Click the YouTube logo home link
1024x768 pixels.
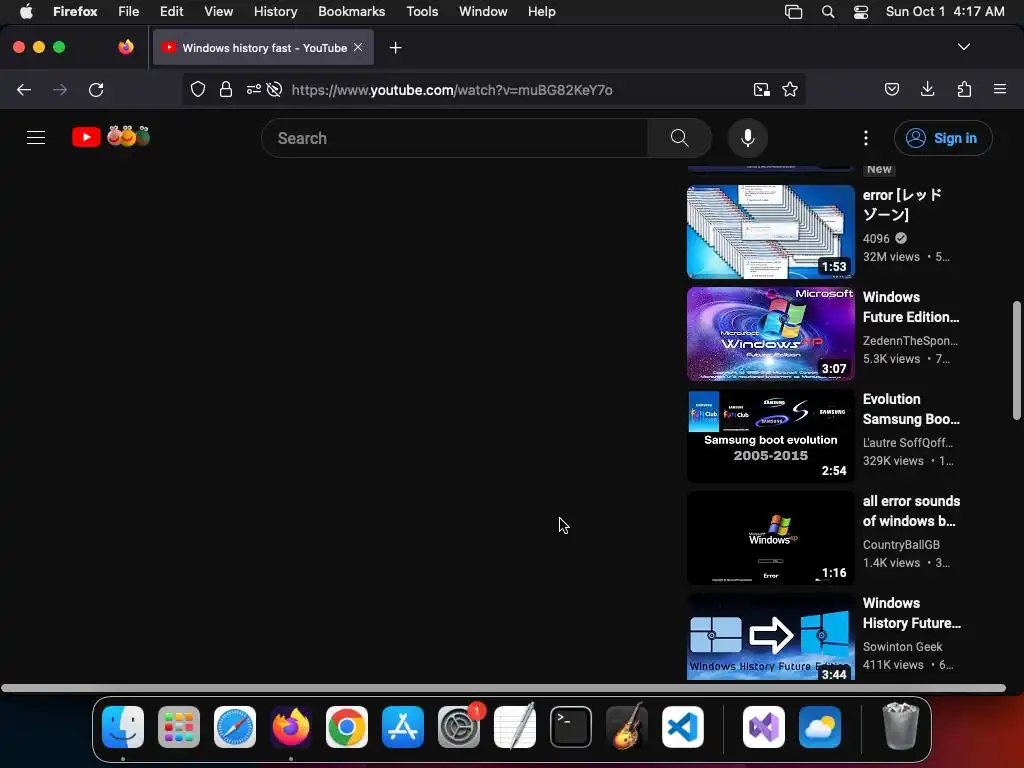(x=111, y=136)
